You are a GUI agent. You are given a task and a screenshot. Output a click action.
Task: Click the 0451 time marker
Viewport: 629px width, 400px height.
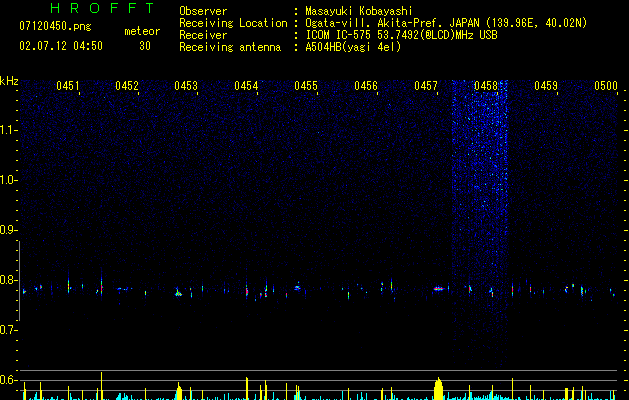[68, 85]
